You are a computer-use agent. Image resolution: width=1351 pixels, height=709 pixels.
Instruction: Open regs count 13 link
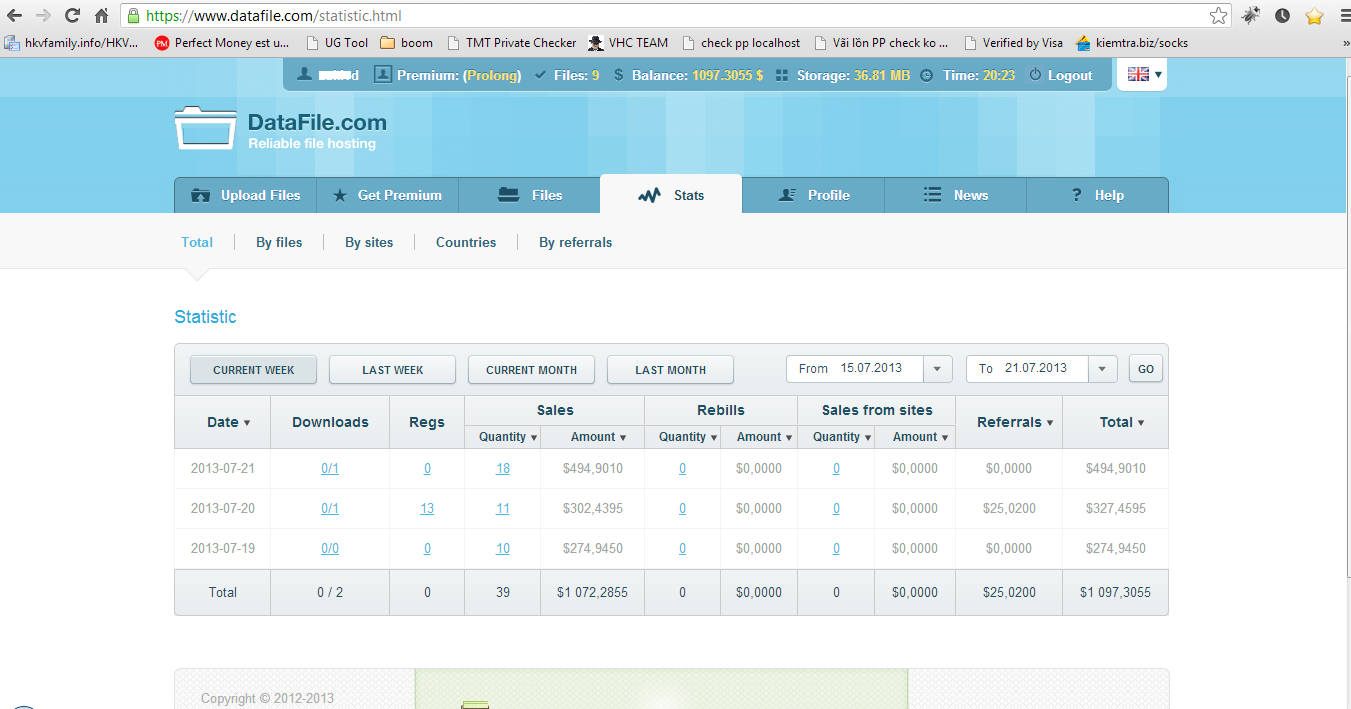coord(427,508)
